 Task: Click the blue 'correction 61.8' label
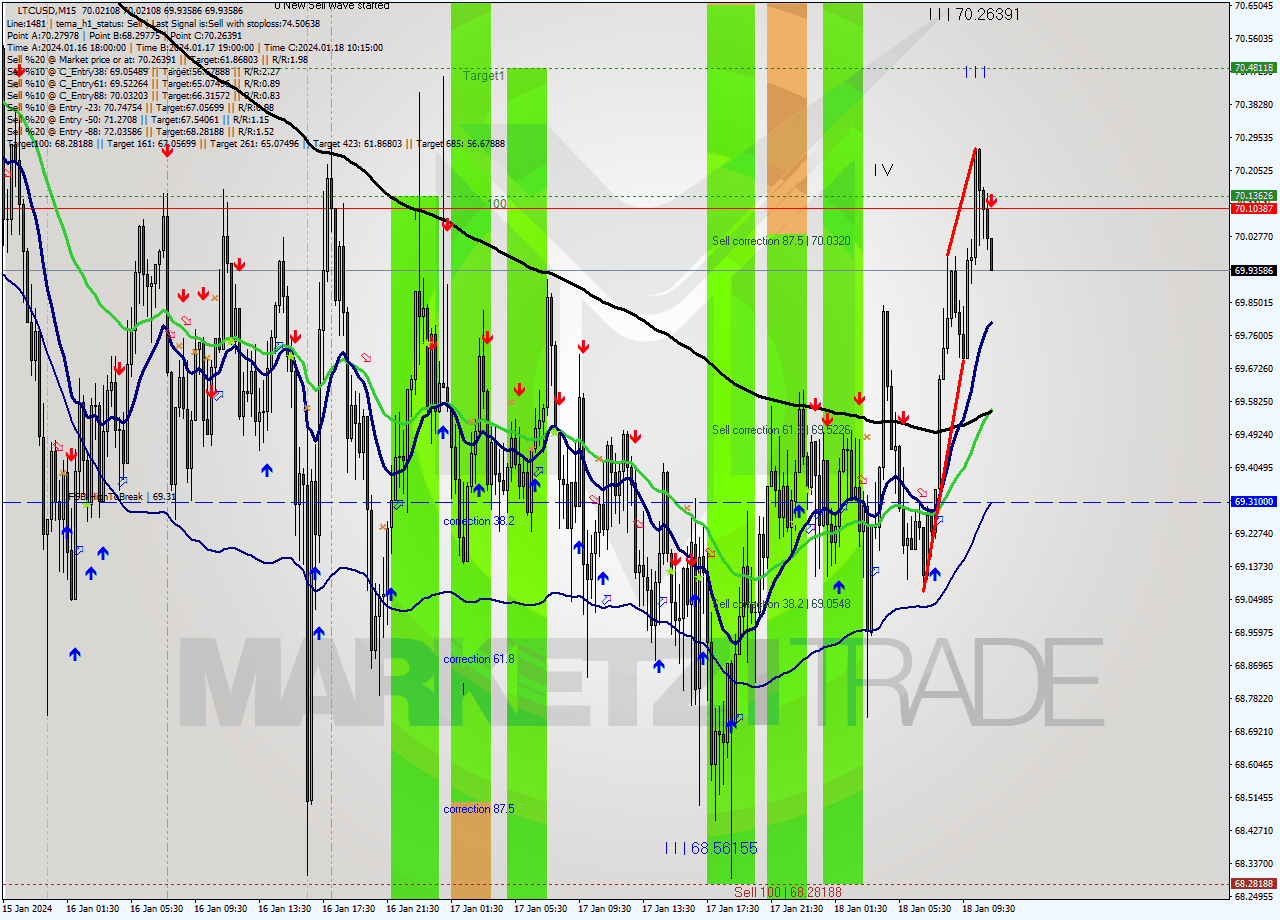(479, 659)
